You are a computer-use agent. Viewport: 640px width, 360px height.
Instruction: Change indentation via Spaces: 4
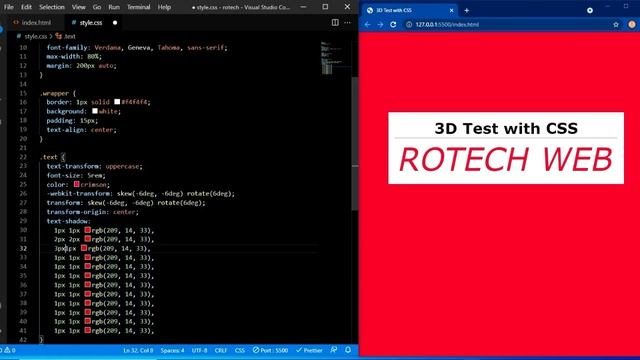(172, 350)
